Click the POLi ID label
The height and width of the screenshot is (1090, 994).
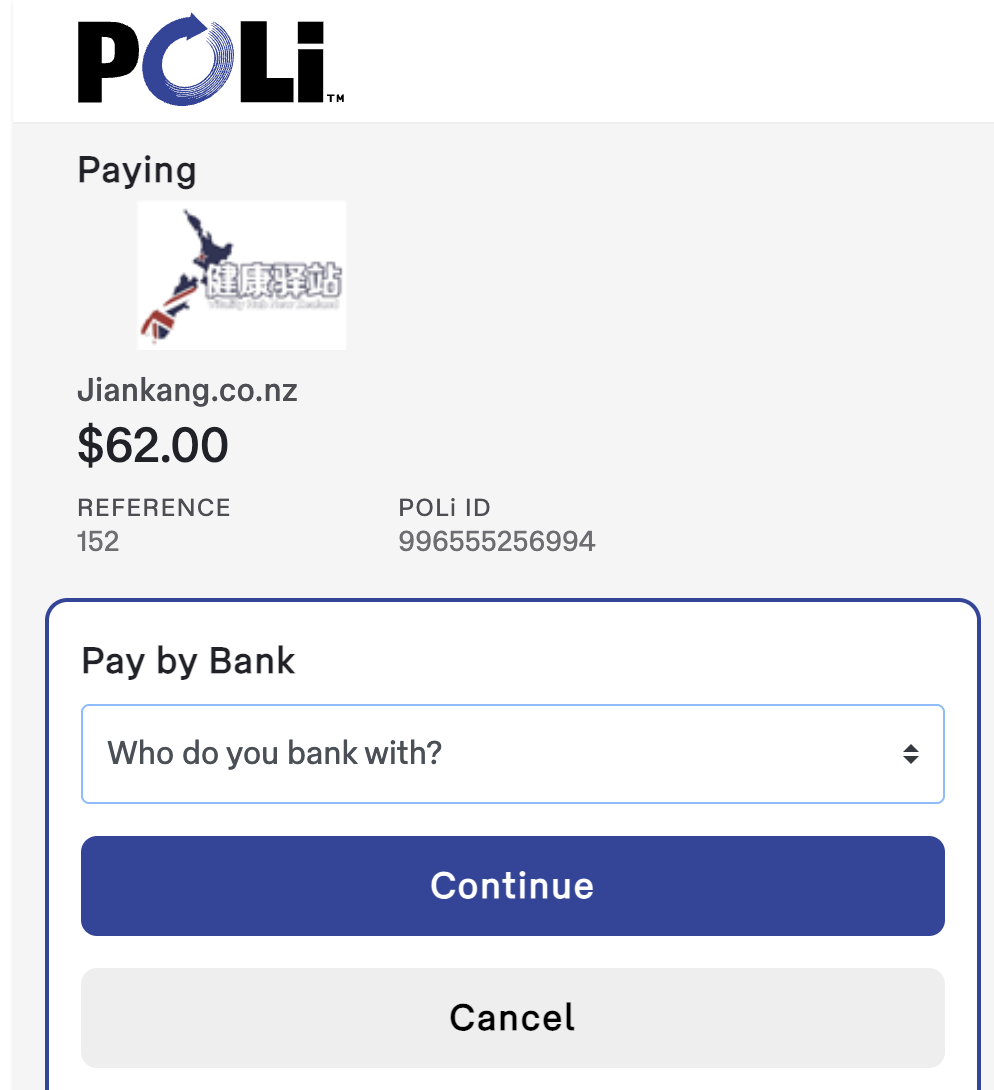[444, 508]
